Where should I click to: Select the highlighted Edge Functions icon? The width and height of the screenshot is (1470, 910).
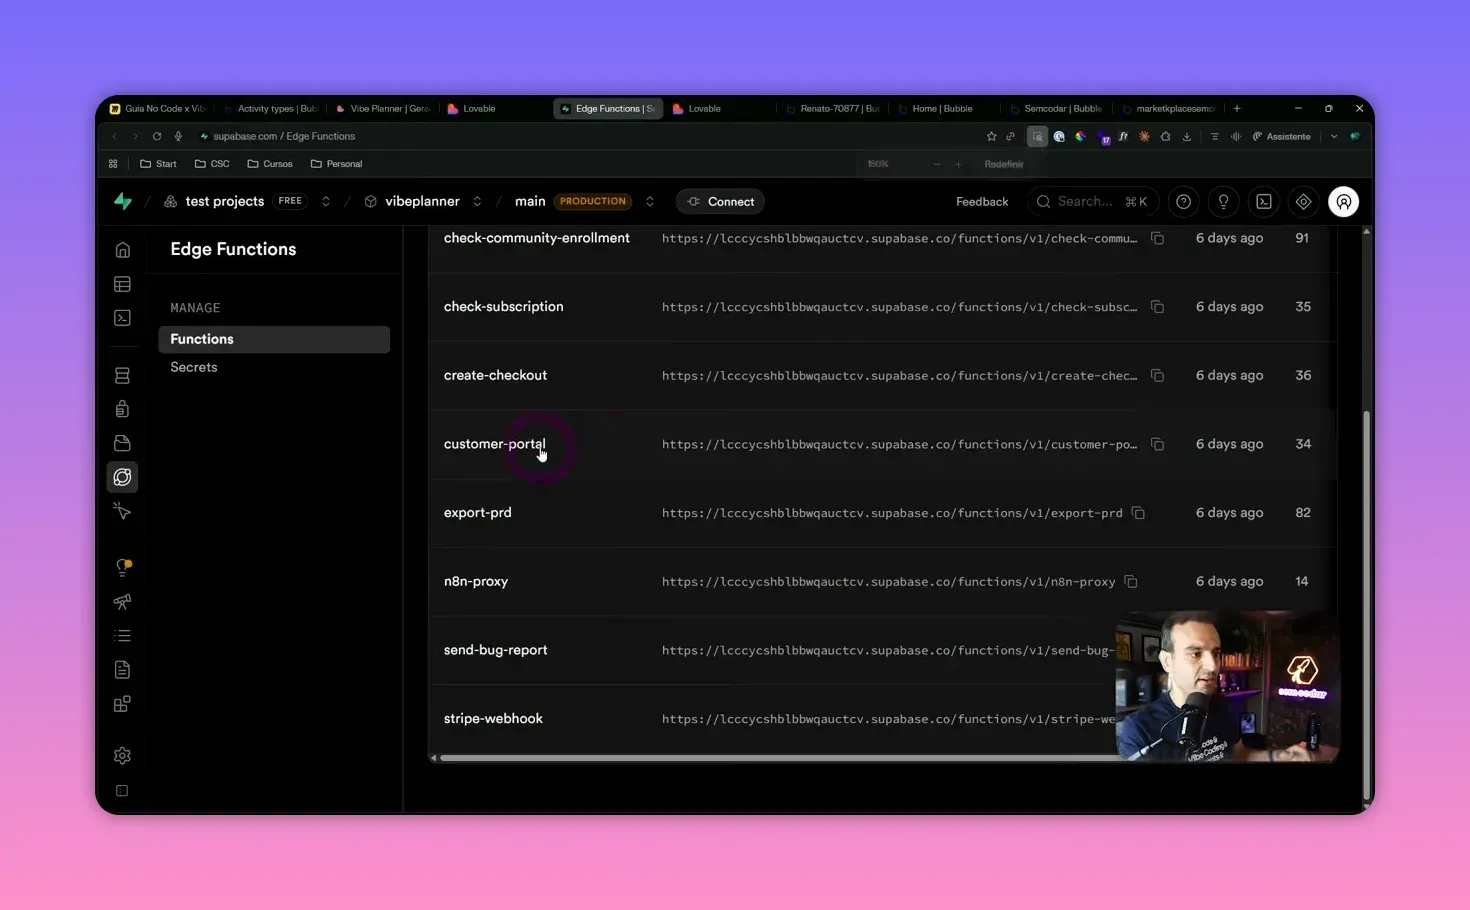click(x=122, y=477)
